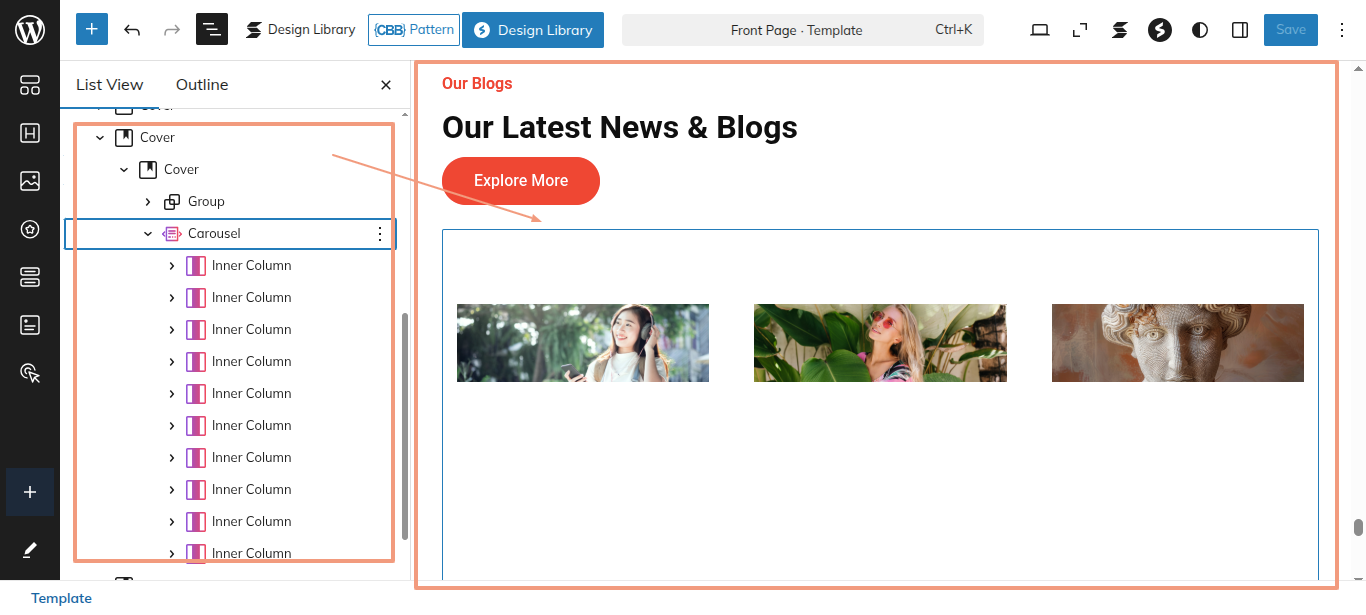Click the Group block icon in List View
This screenshot has height=615, width=1366.
coord(172,202)
